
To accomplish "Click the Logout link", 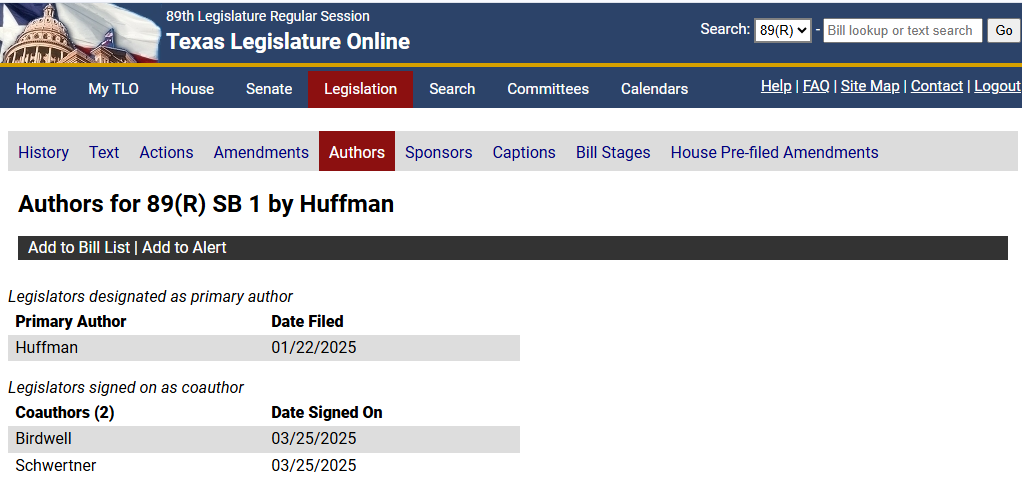I will pos(997,86).
